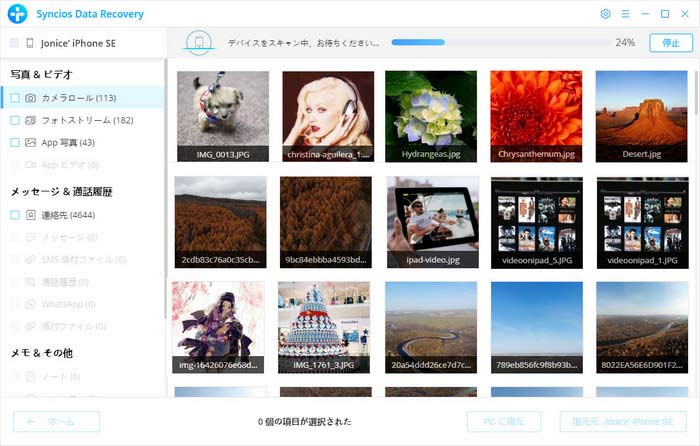Open the settings gear icon
This screenshot has height=446, width=700.
click(605, 14)
